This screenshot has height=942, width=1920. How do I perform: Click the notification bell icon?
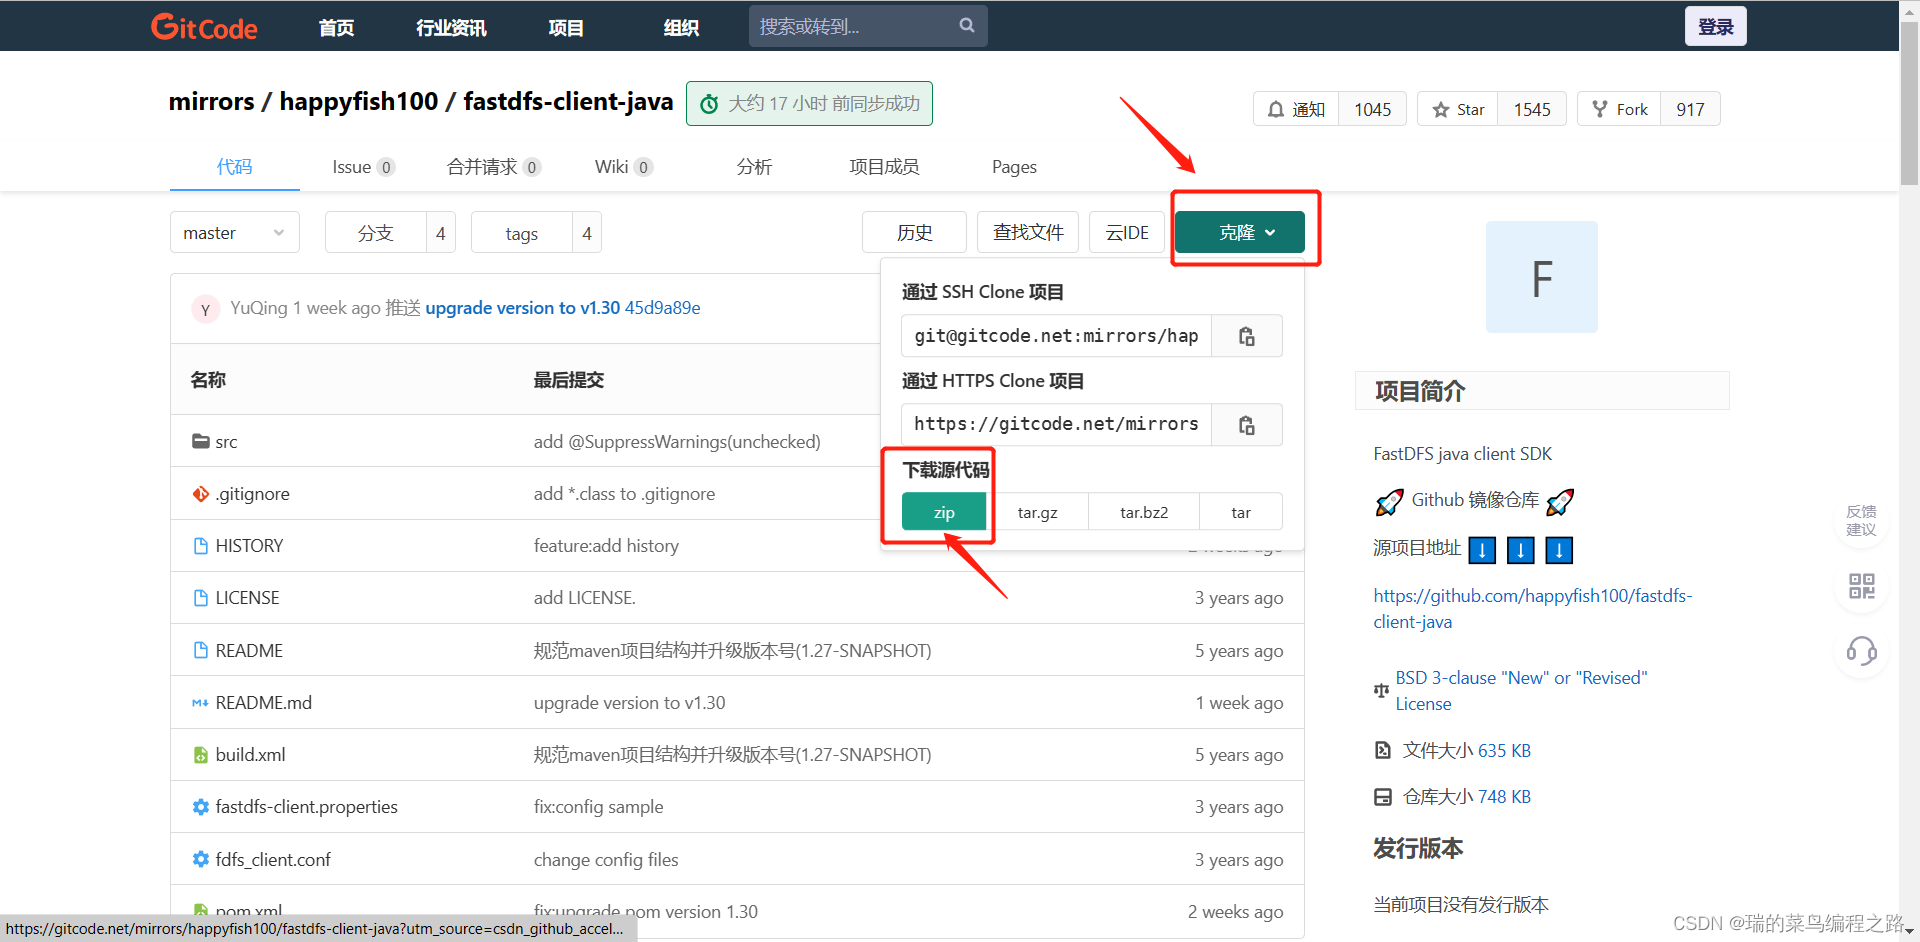[x=1276, y=109]
